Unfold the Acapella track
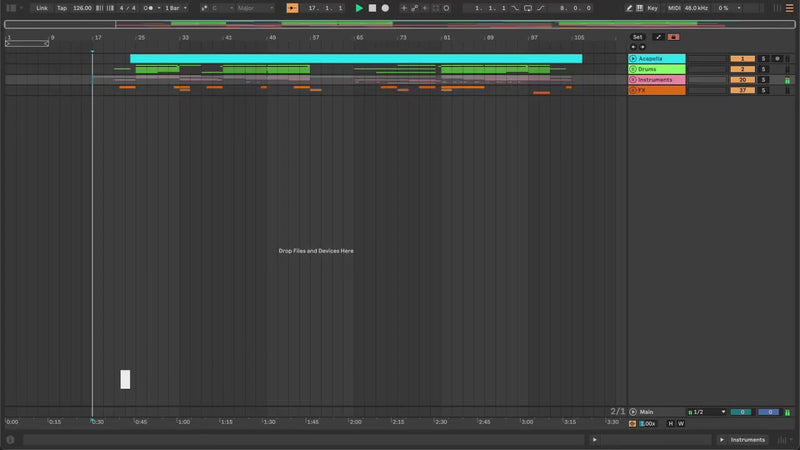 click(x=633, y=59)
